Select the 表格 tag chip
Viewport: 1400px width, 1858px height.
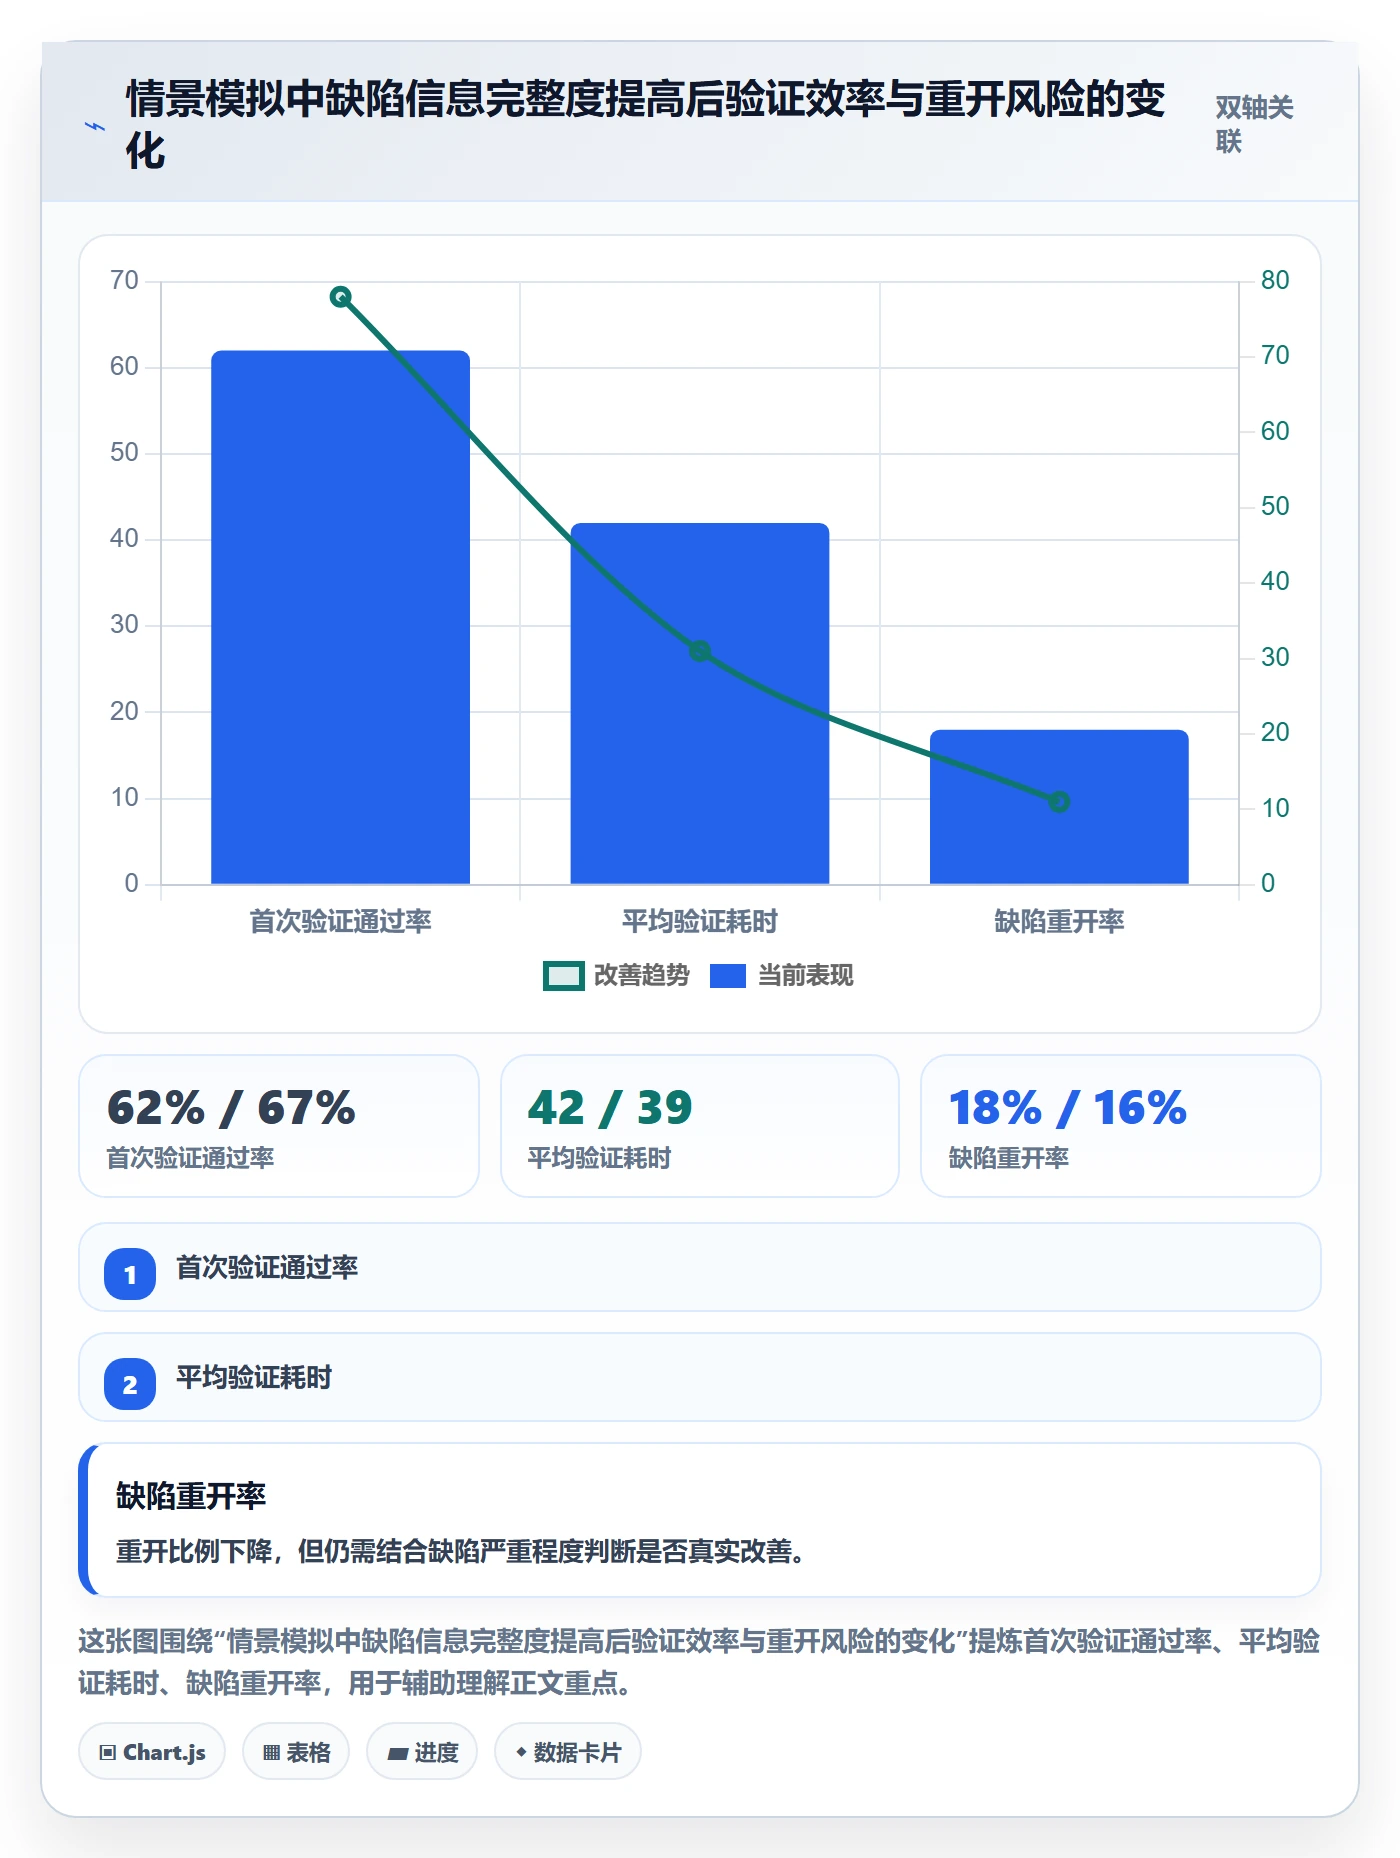[x=296, y=1752]
